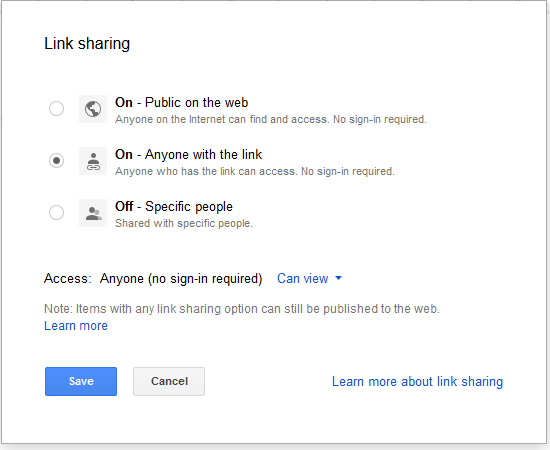Open the Learn more link under the note
This screenshot has width=550, height=450.
[76, 326]
